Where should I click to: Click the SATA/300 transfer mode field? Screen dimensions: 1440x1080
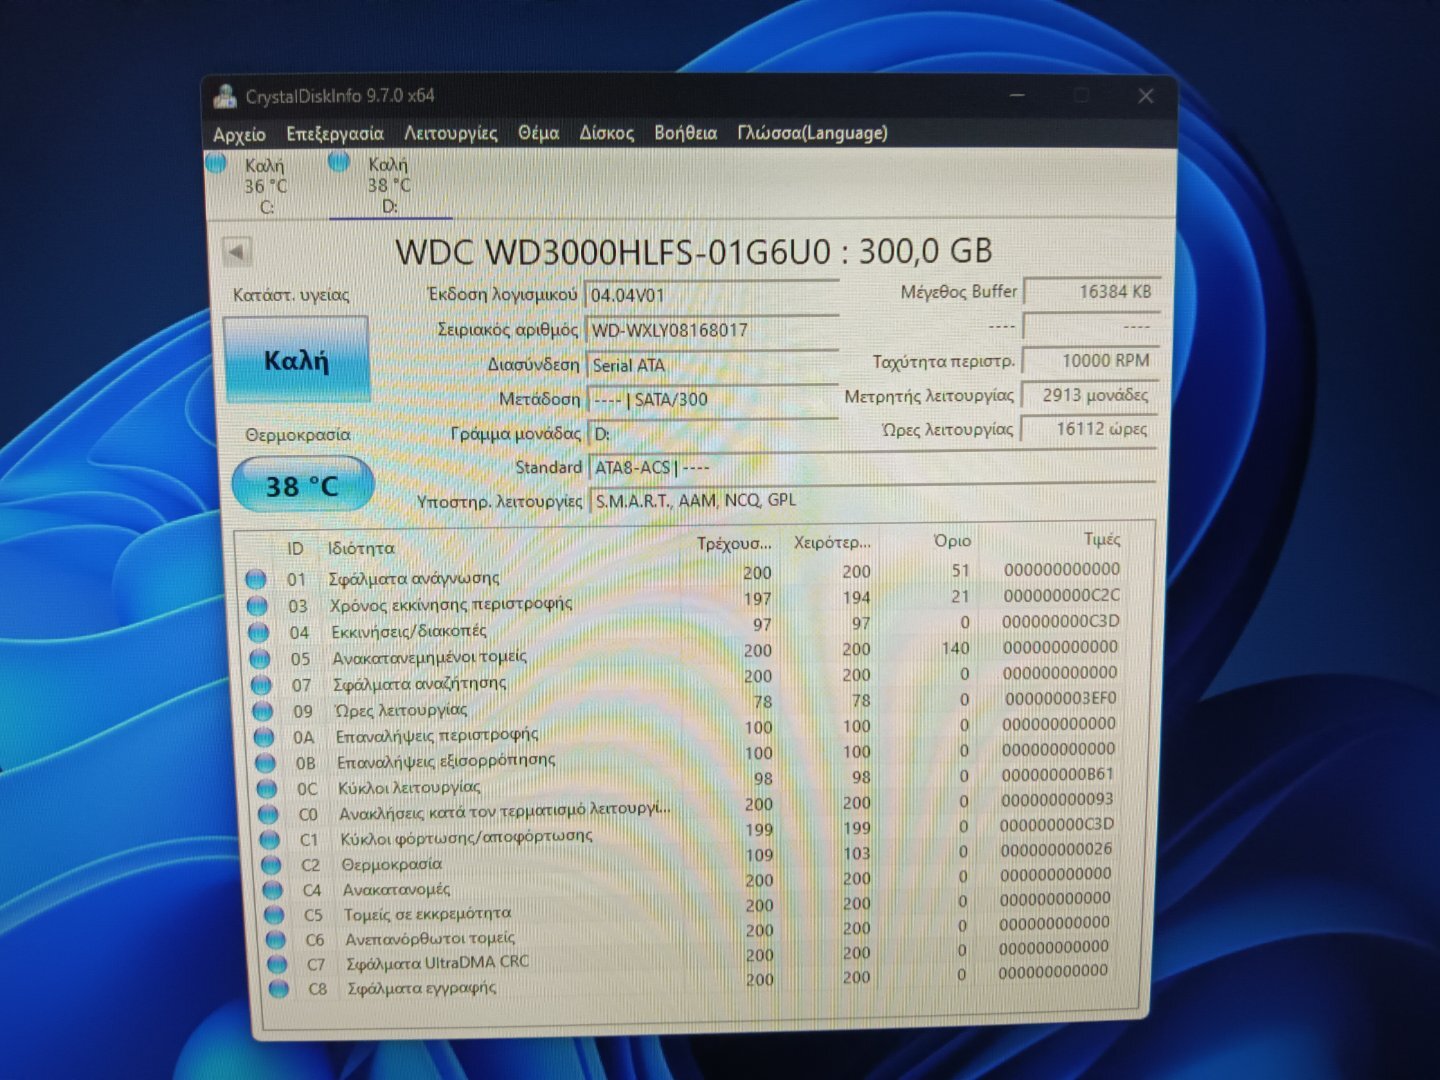point(712,399)
